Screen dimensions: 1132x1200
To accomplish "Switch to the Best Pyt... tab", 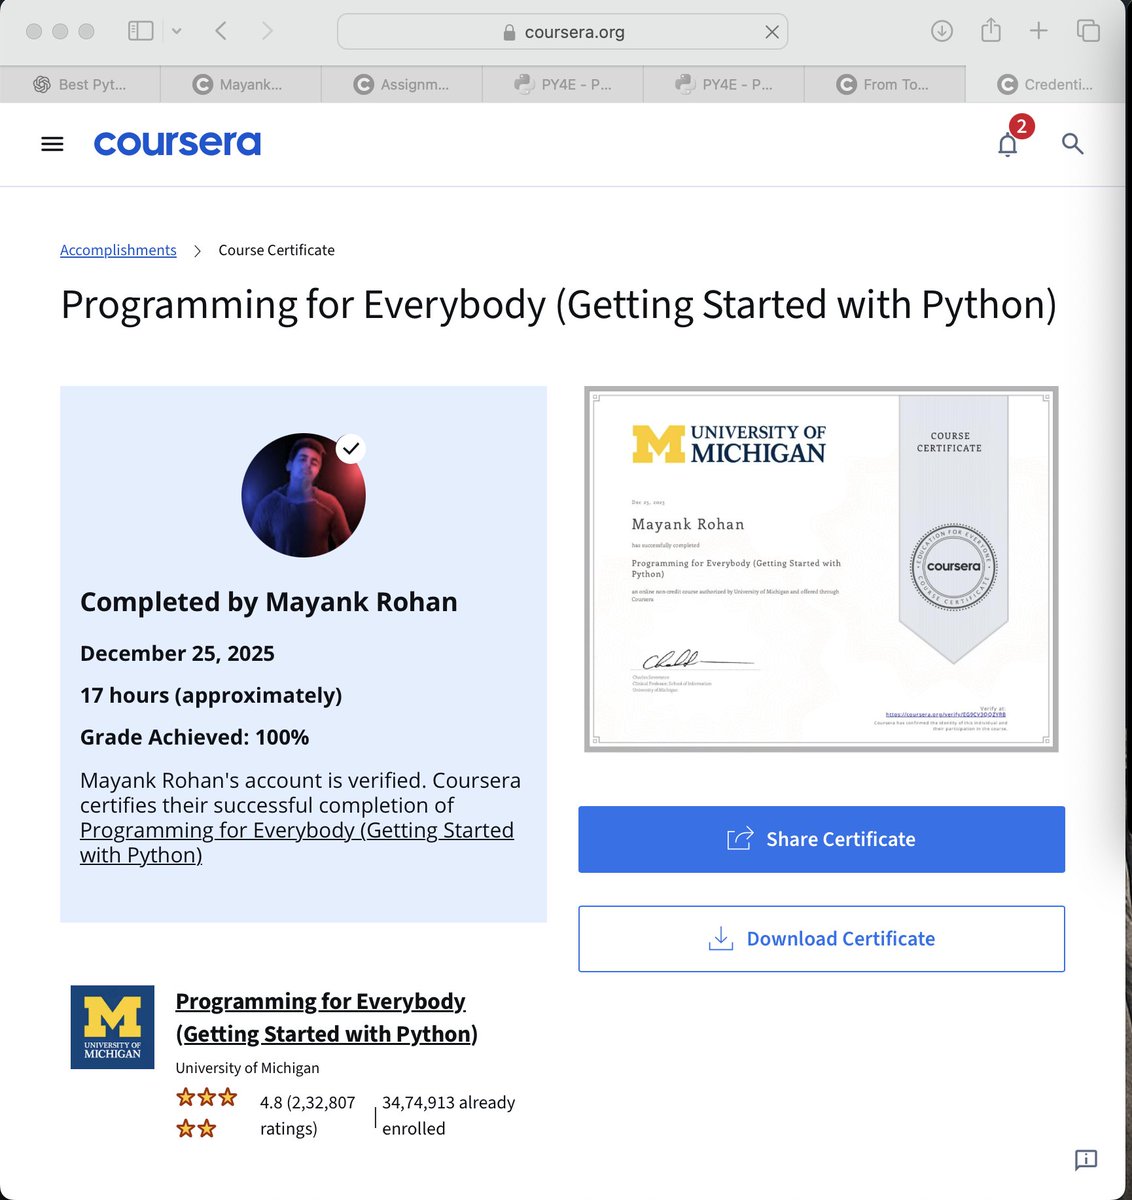I will point(80,84).
